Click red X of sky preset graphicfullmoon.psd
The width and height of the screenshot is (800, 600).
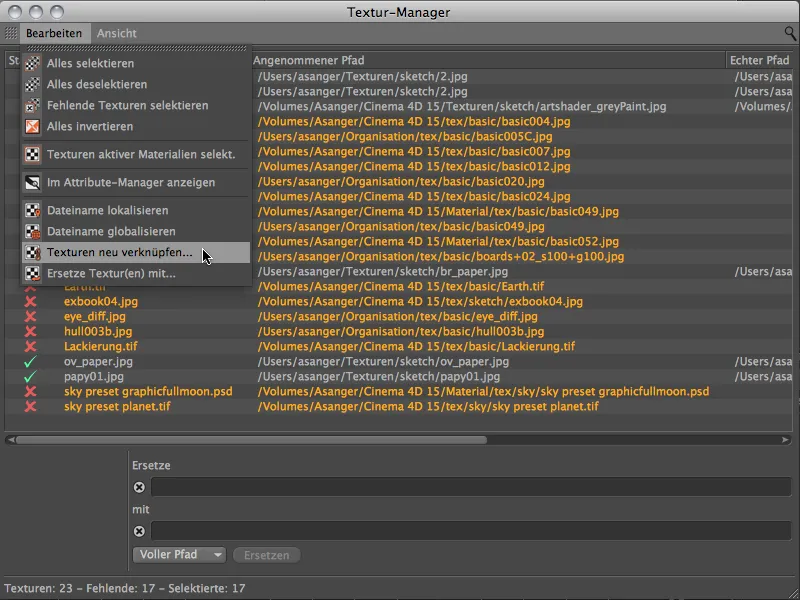(31, 391)
